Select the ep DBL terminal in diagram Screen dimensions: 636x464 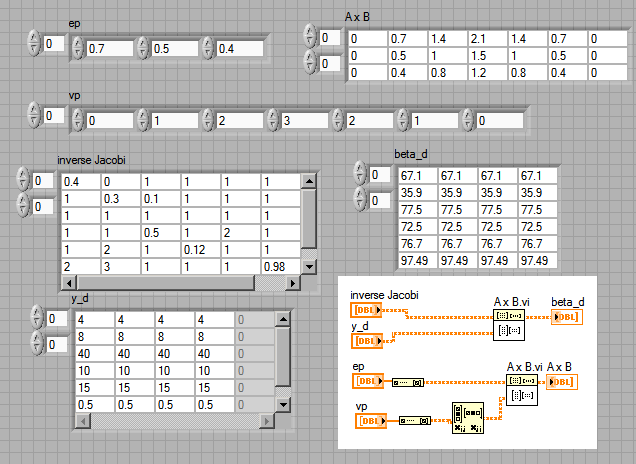[368, 381]
